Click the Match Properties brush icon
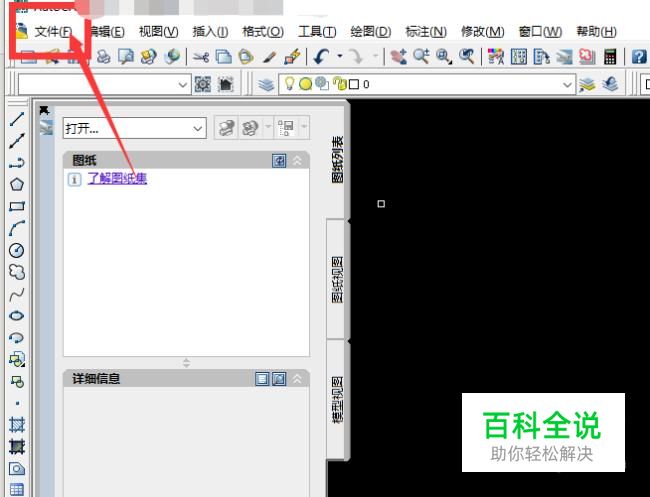 coord(269,57)
